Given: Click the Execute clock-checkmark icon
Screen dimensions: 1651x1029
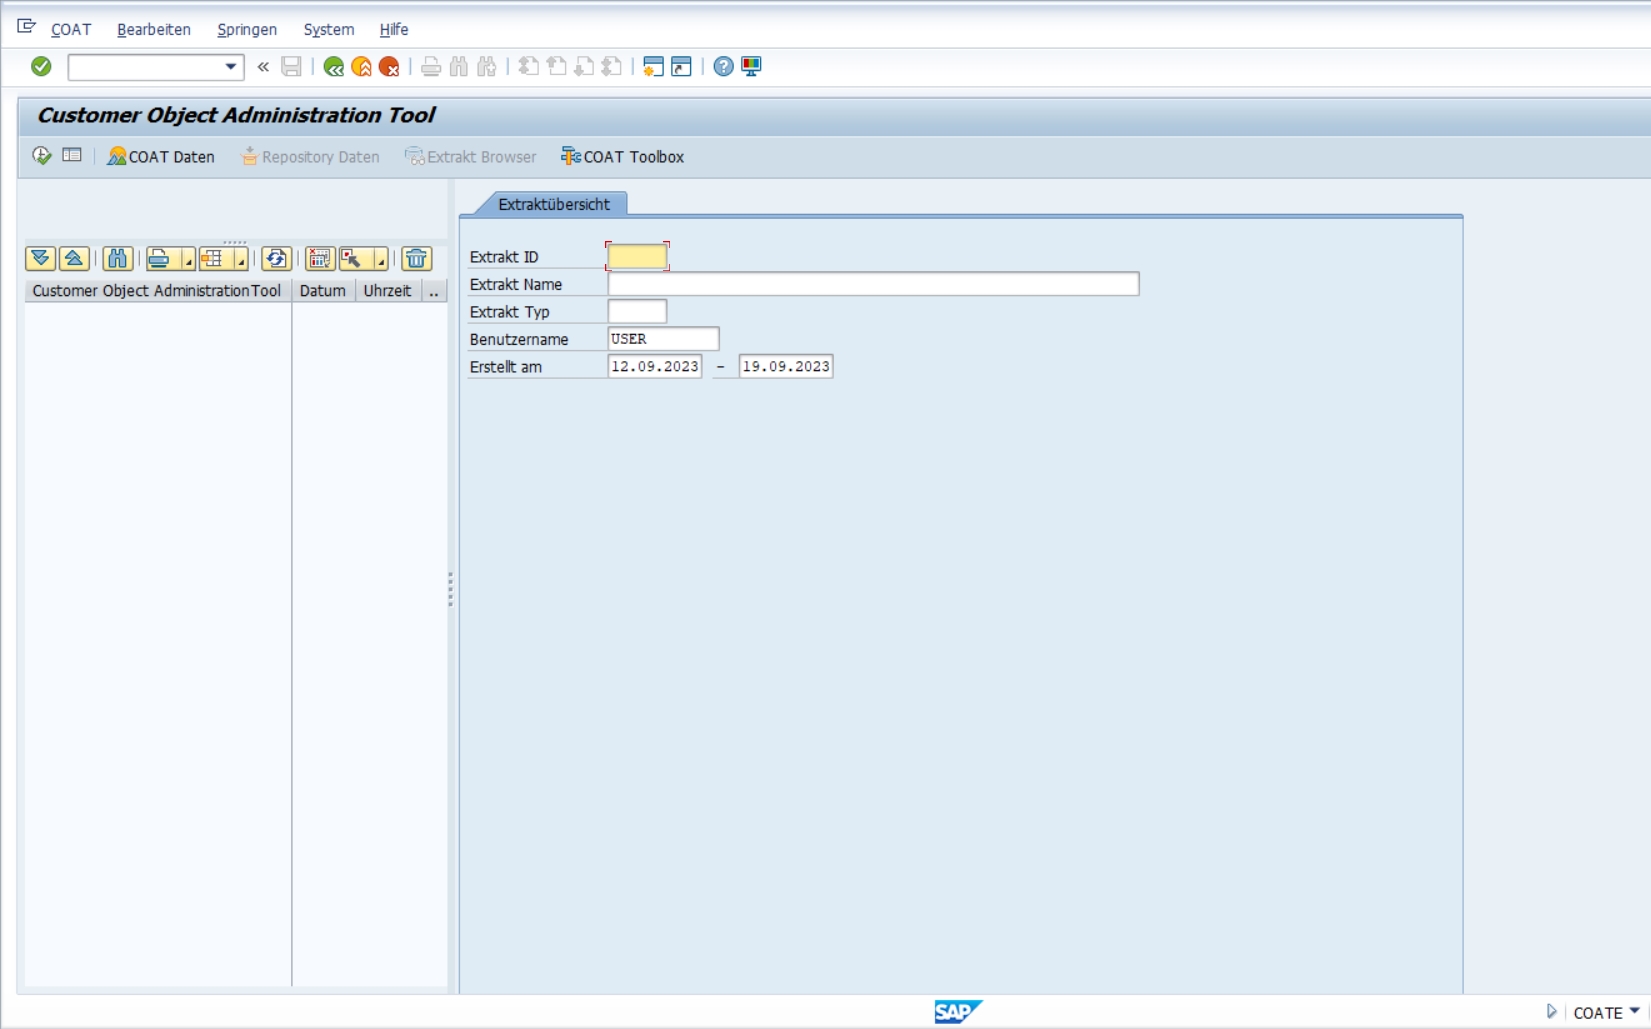Looking at the screenshot, I should (x=42, y=156).
